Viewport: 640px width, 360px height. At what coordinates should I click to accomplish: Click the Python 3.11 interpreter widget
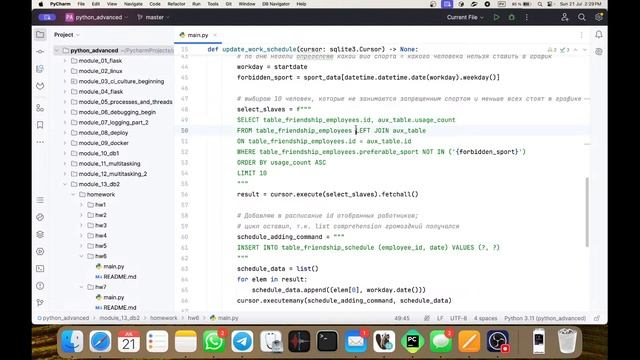tap(545, 318)
